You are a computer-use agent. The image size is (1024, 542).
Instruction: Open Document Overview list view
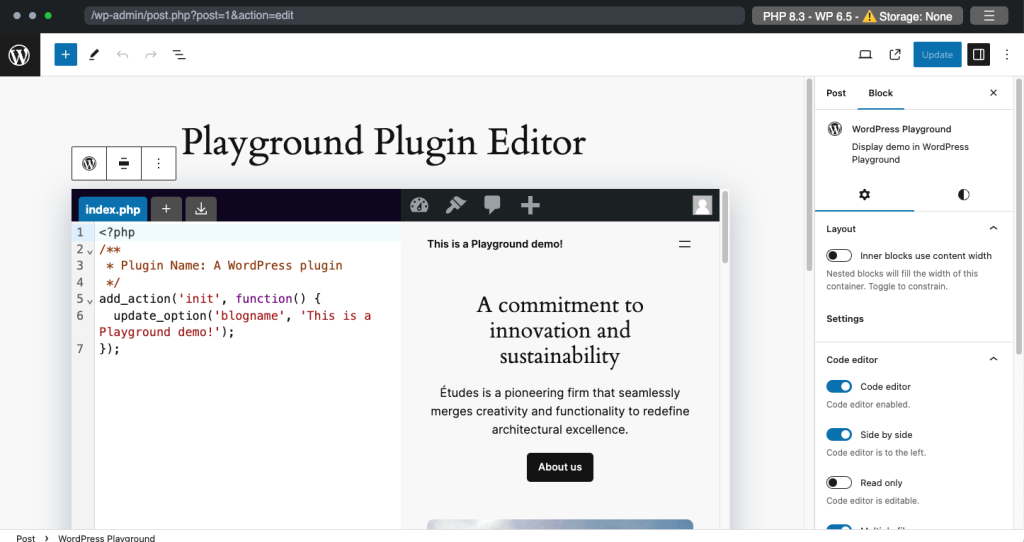click(x=179, y=55)
